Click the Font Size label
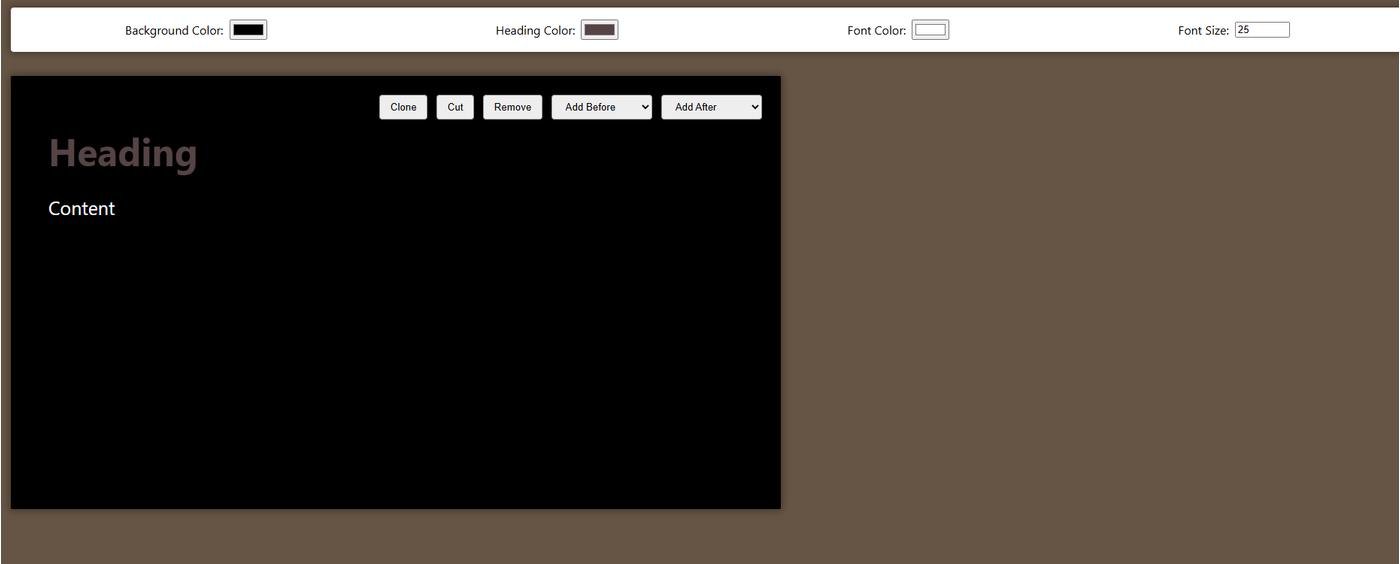This screenshot has width=1400, height=564. click(1203, 31)
